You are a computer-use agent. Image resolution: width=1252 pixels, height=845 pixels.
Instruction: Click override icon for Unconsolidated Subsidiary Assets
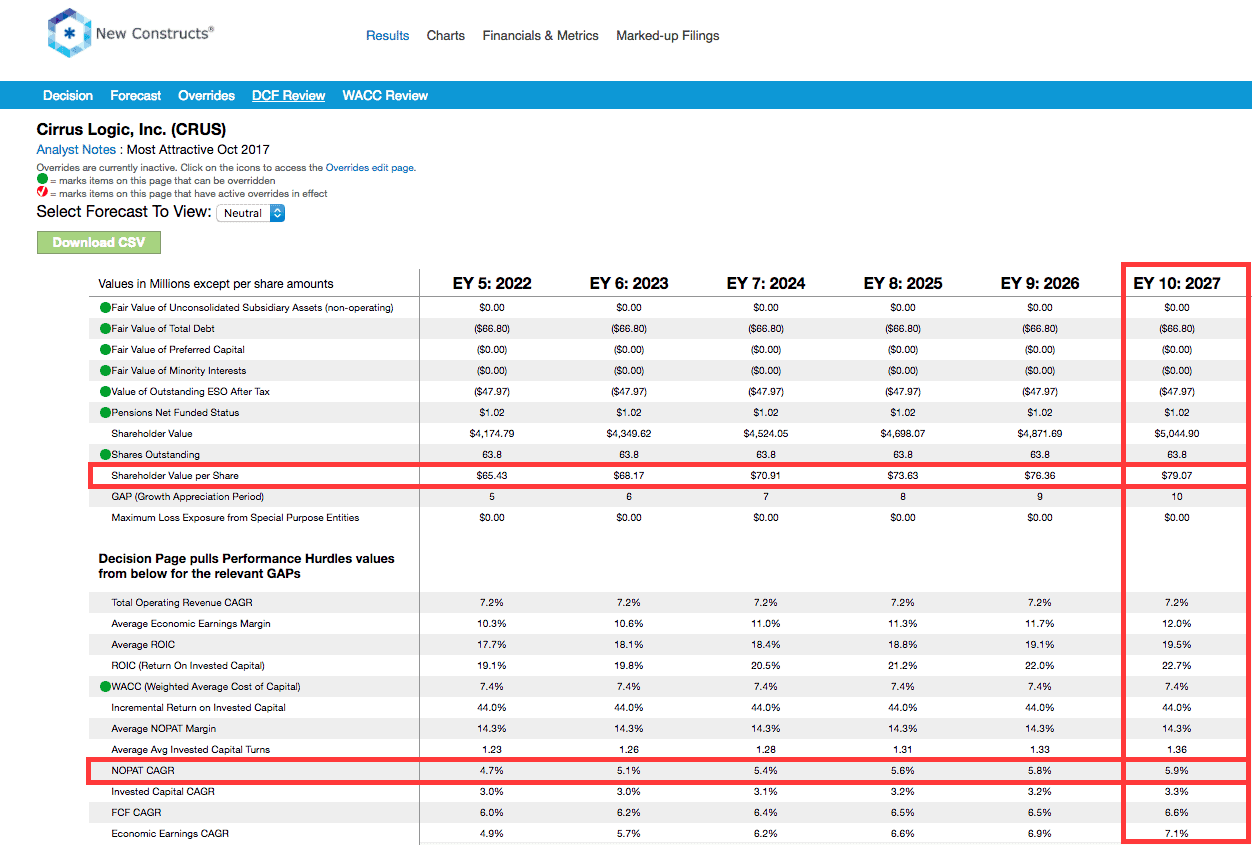pyautogui.click(x=105, y=308)
